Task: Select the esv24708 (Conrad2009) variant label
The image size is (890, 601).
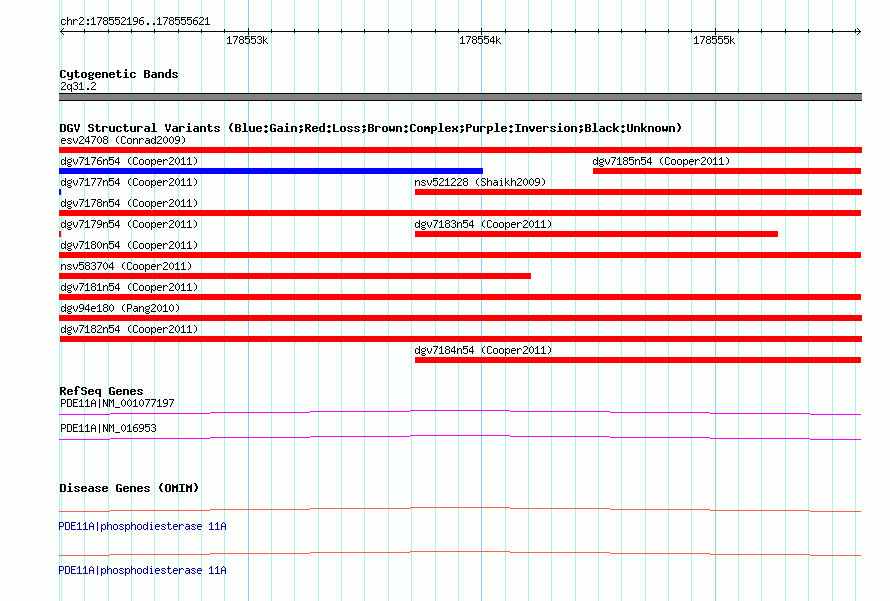Action: (123, 140)
